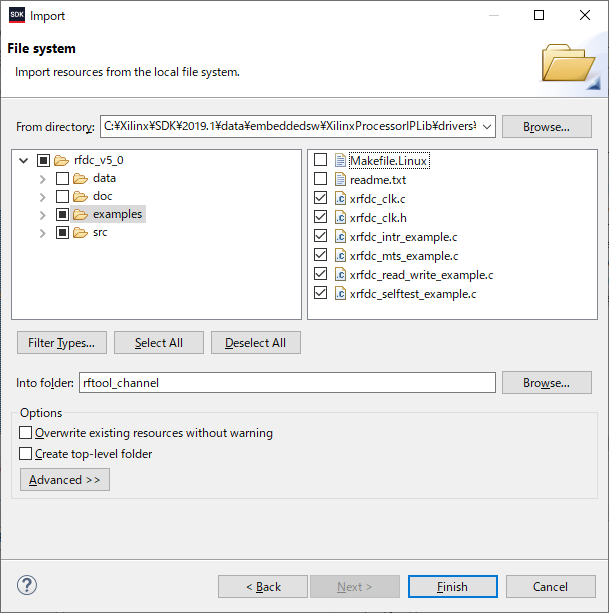The image size is (609, 613).
Task: Maximize the Import dialog window
Action: [x=539, y=15]
